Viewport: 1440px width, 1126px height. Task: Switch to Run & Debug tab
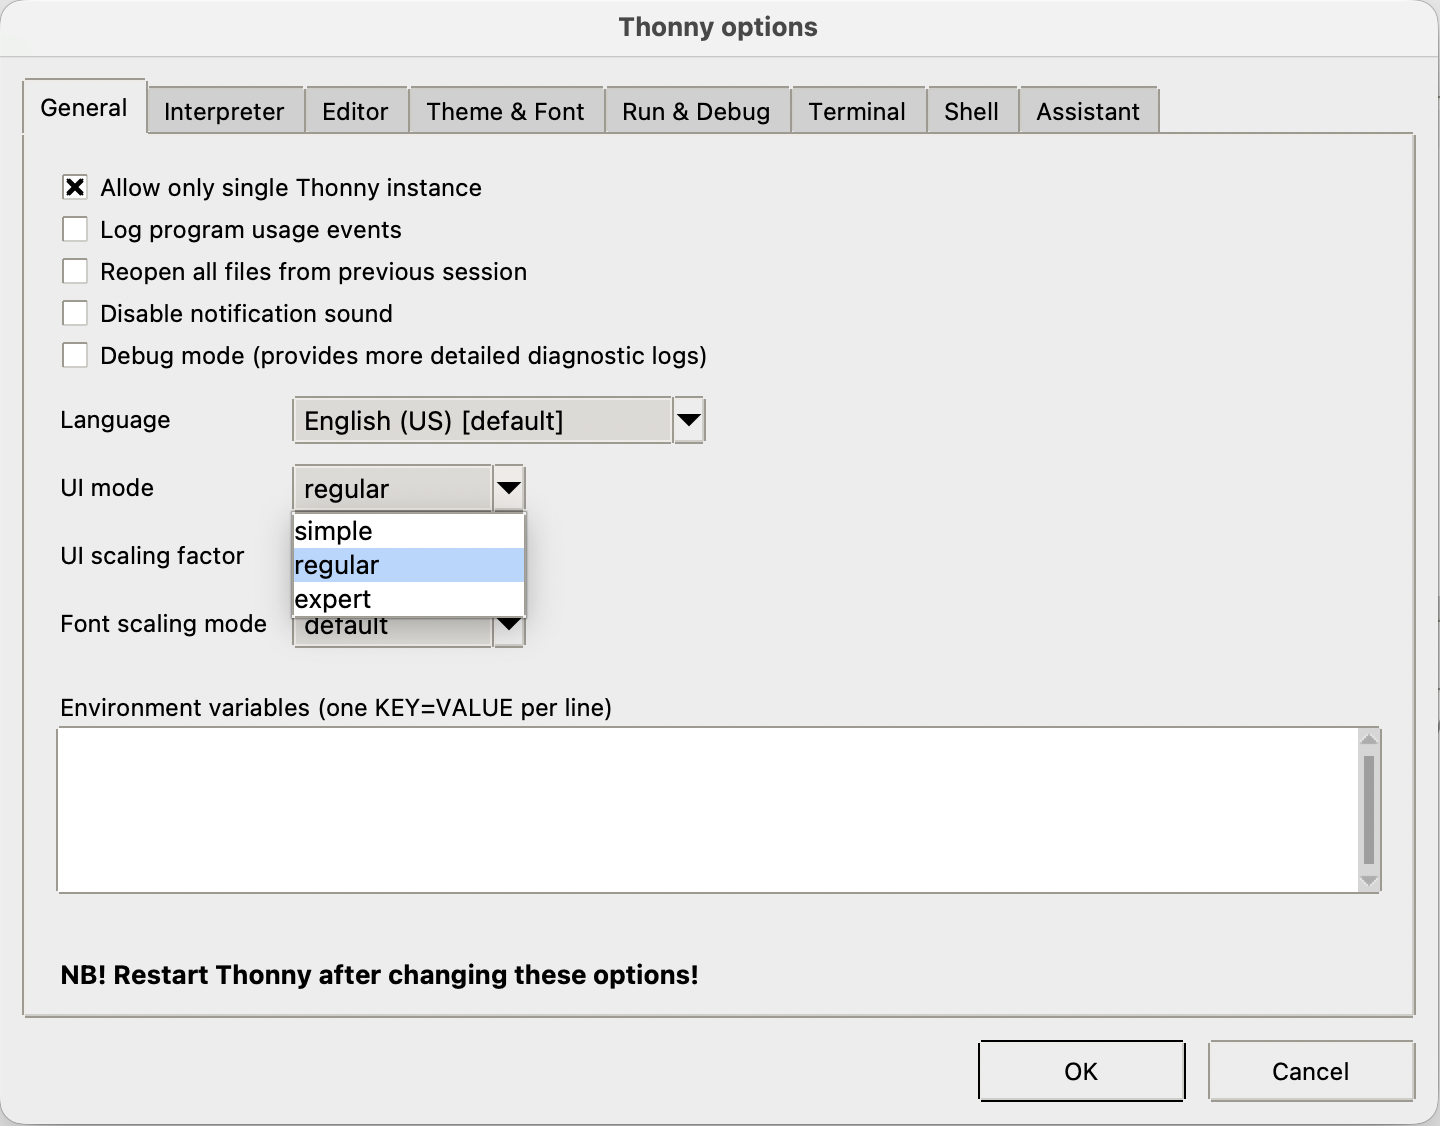[x=696, y=111]
